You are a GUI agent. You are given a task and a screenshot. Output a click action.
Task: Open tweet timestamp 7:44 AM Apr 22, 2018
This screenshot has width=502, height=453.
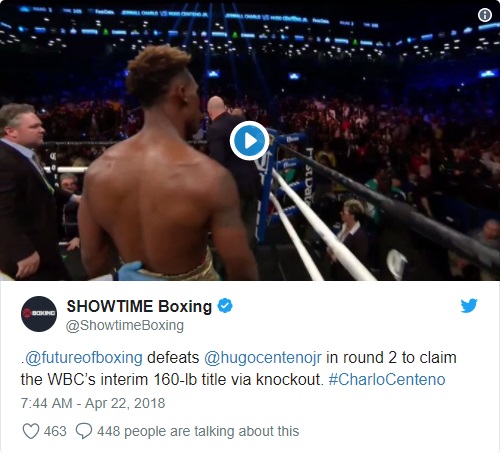pos(93,403)
